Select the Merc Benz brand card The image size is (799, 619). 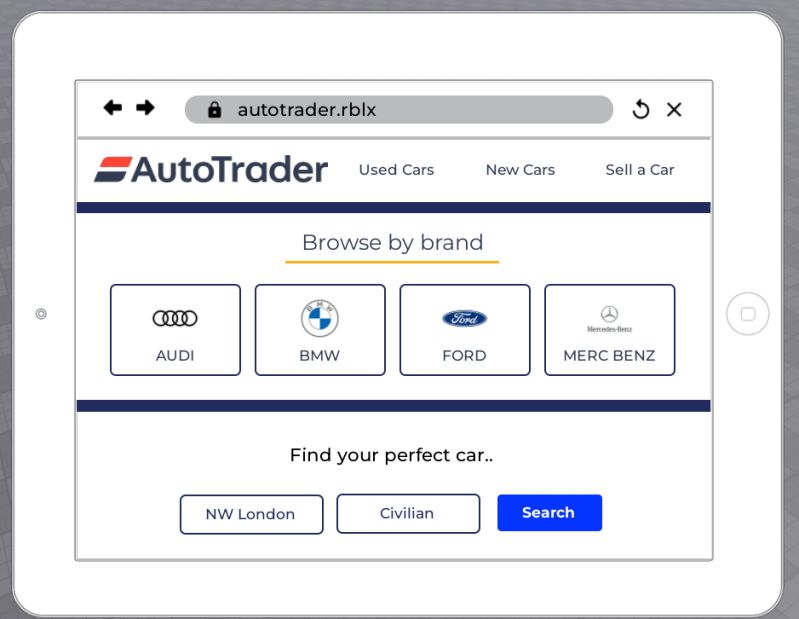609,330
